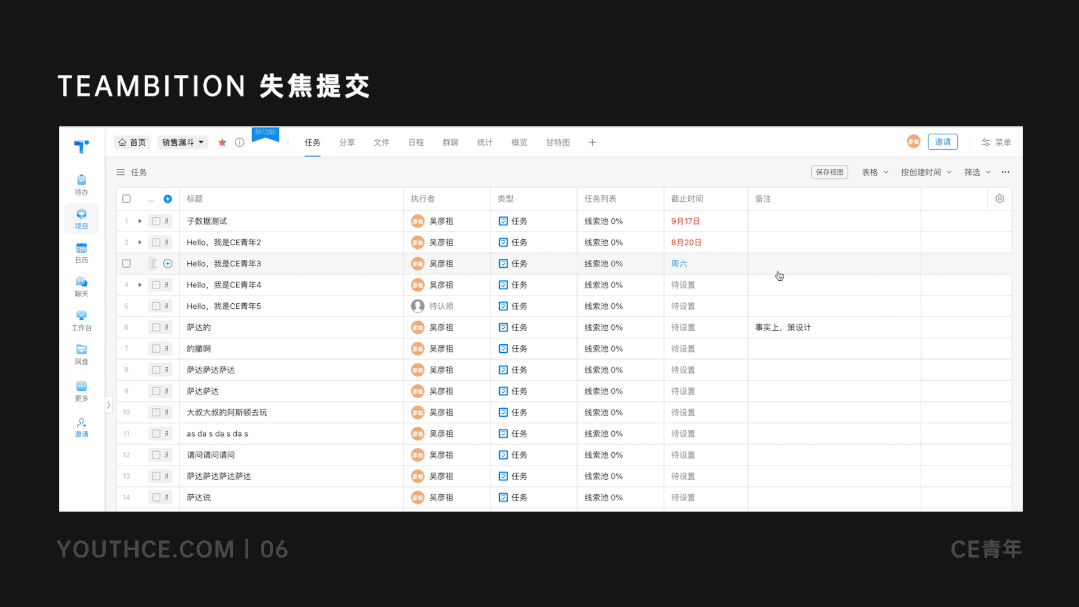The height and width of the screenshot is (607, 1079).
Task: Switch to the 任务 tab
Action: point(312,142)
